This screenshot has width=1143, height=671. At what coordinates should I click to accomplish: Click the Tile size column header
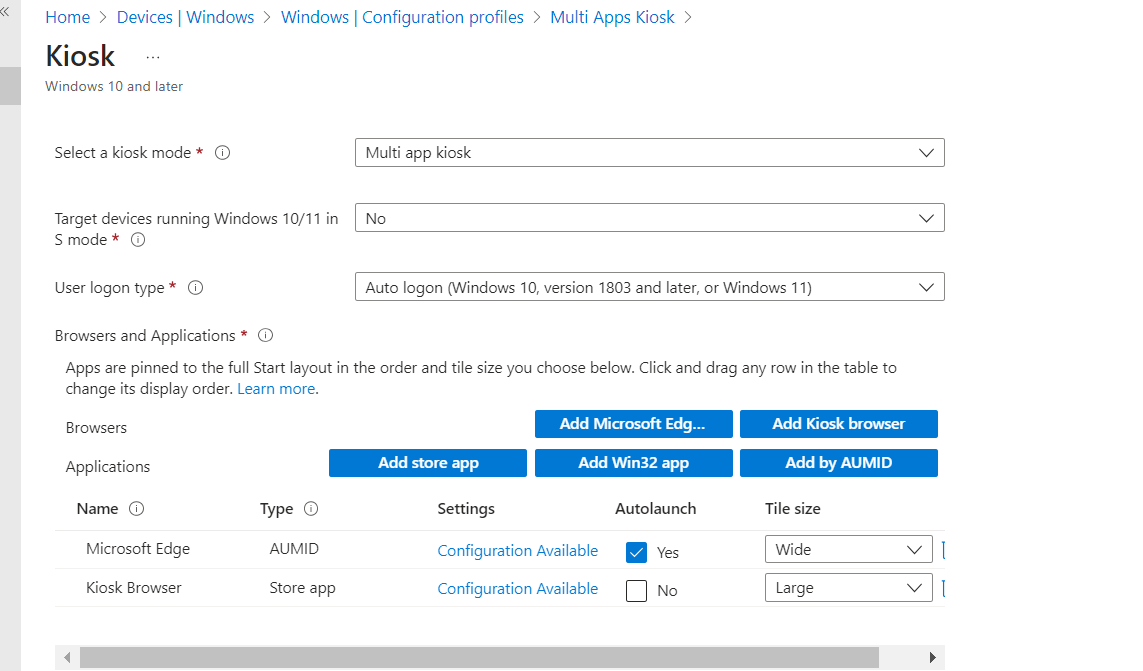(792, 508)
